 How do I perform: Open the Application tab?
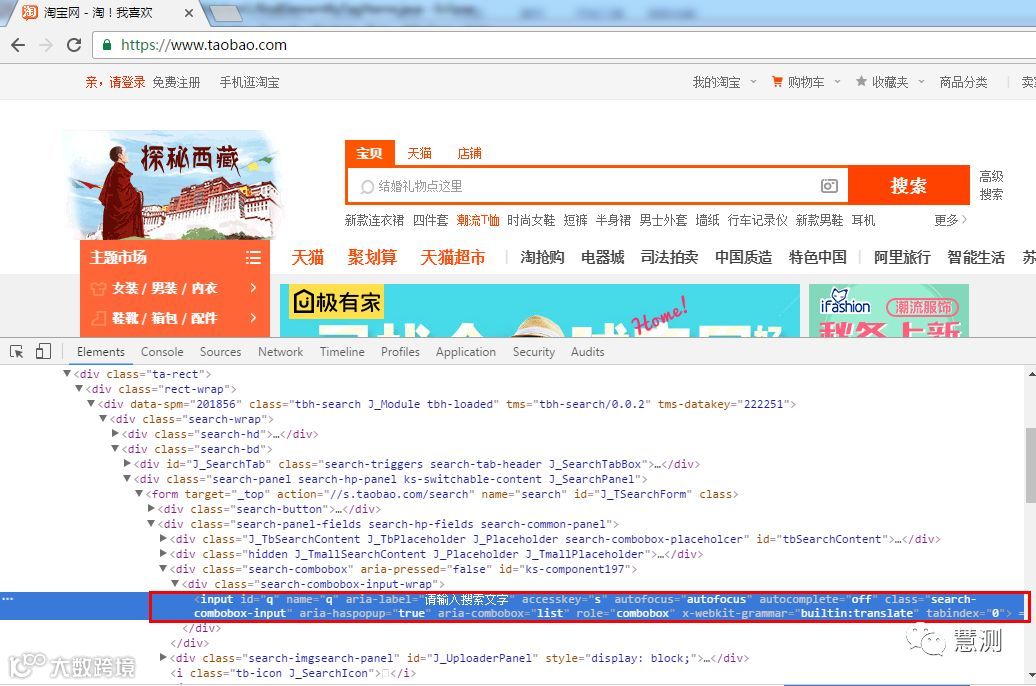[x=466, y=352]
